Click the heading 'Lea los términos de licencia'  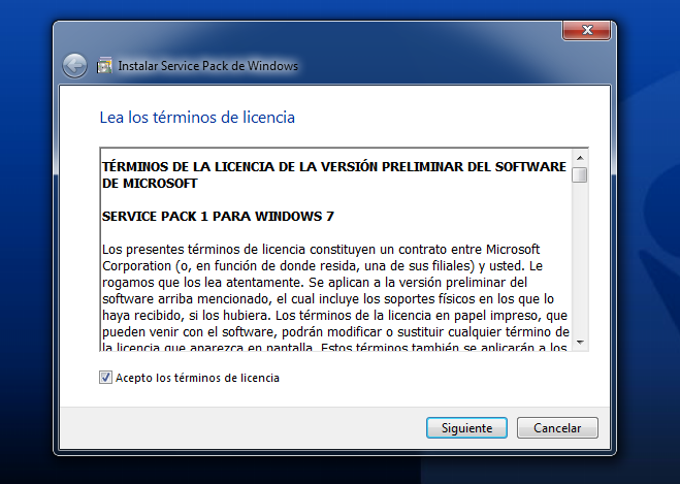click(x=197, y=118)
